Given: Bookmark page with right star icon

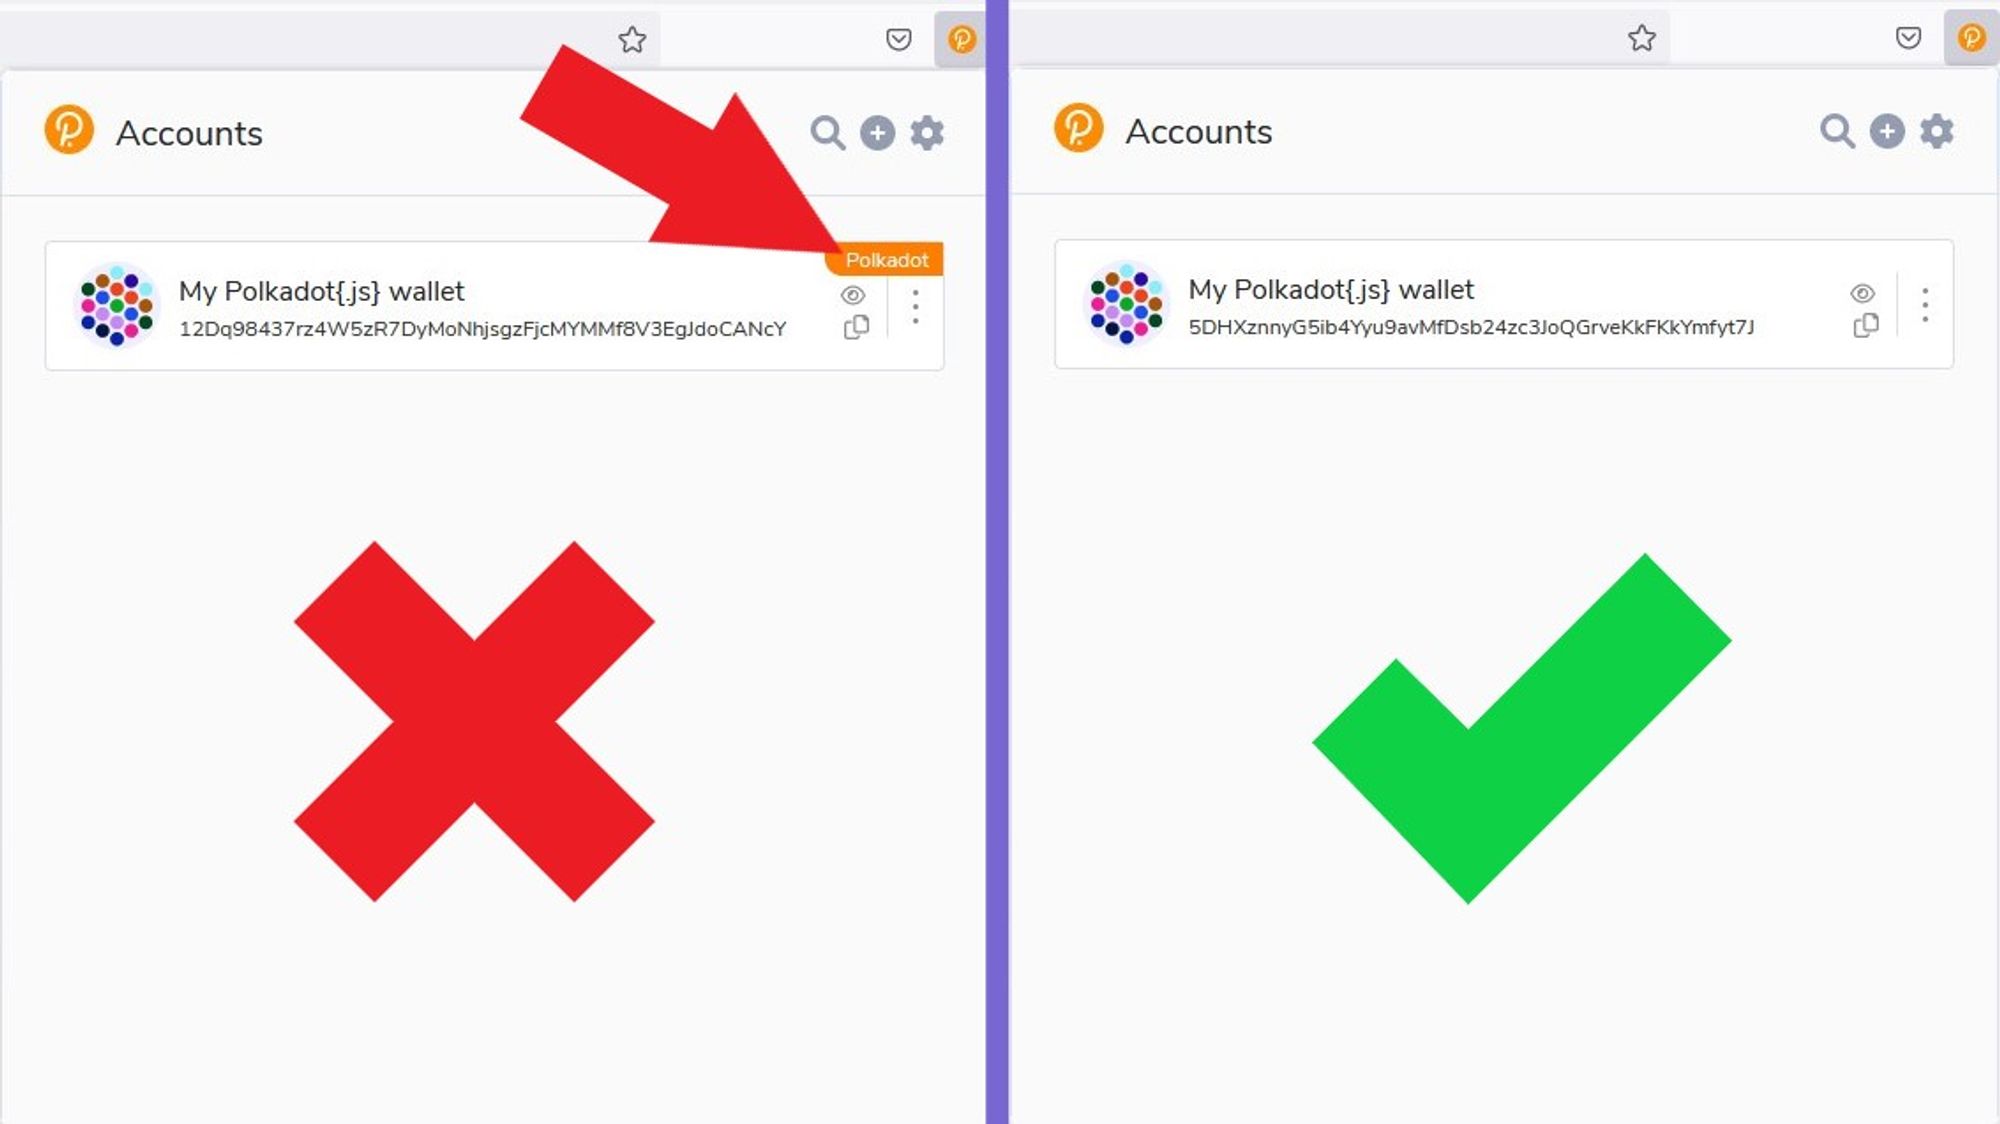Looking at the screenshot, I should [x=1642, y=38].
